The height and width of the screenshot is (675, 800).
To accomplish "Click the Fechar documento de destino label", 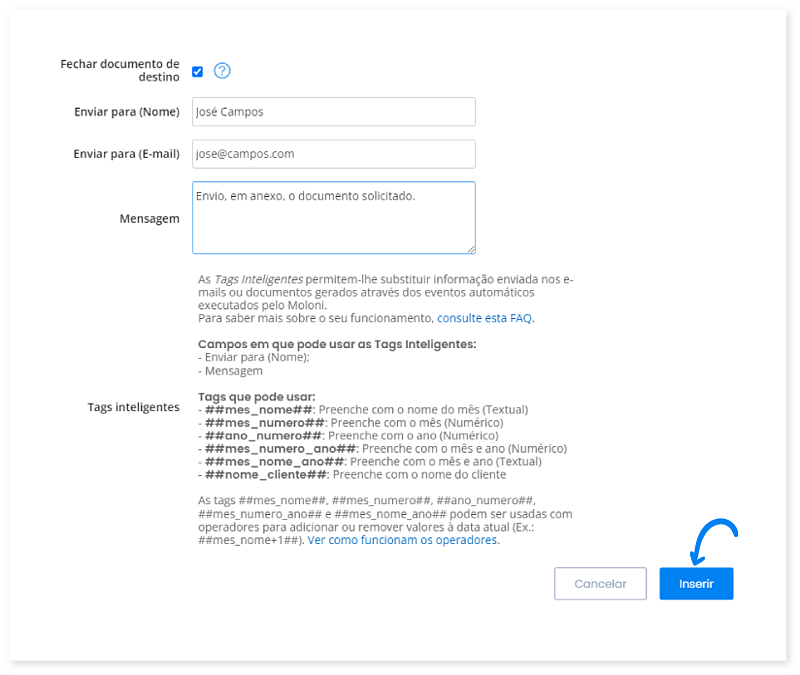I will point(120,70).
